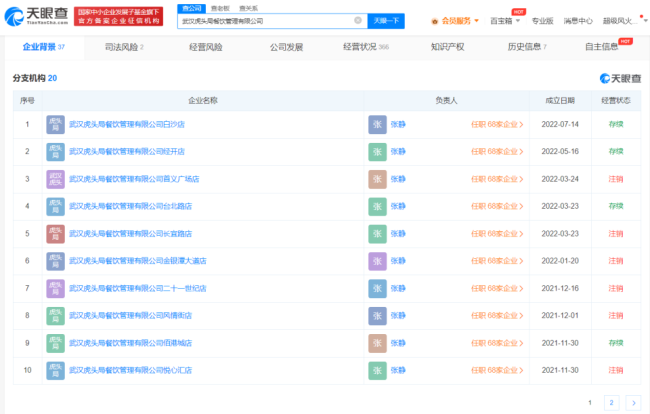Switch to the 知识产权 tab
Viewport: 650px width, 414px height.
pyautogui.click(x=447, y=47)
